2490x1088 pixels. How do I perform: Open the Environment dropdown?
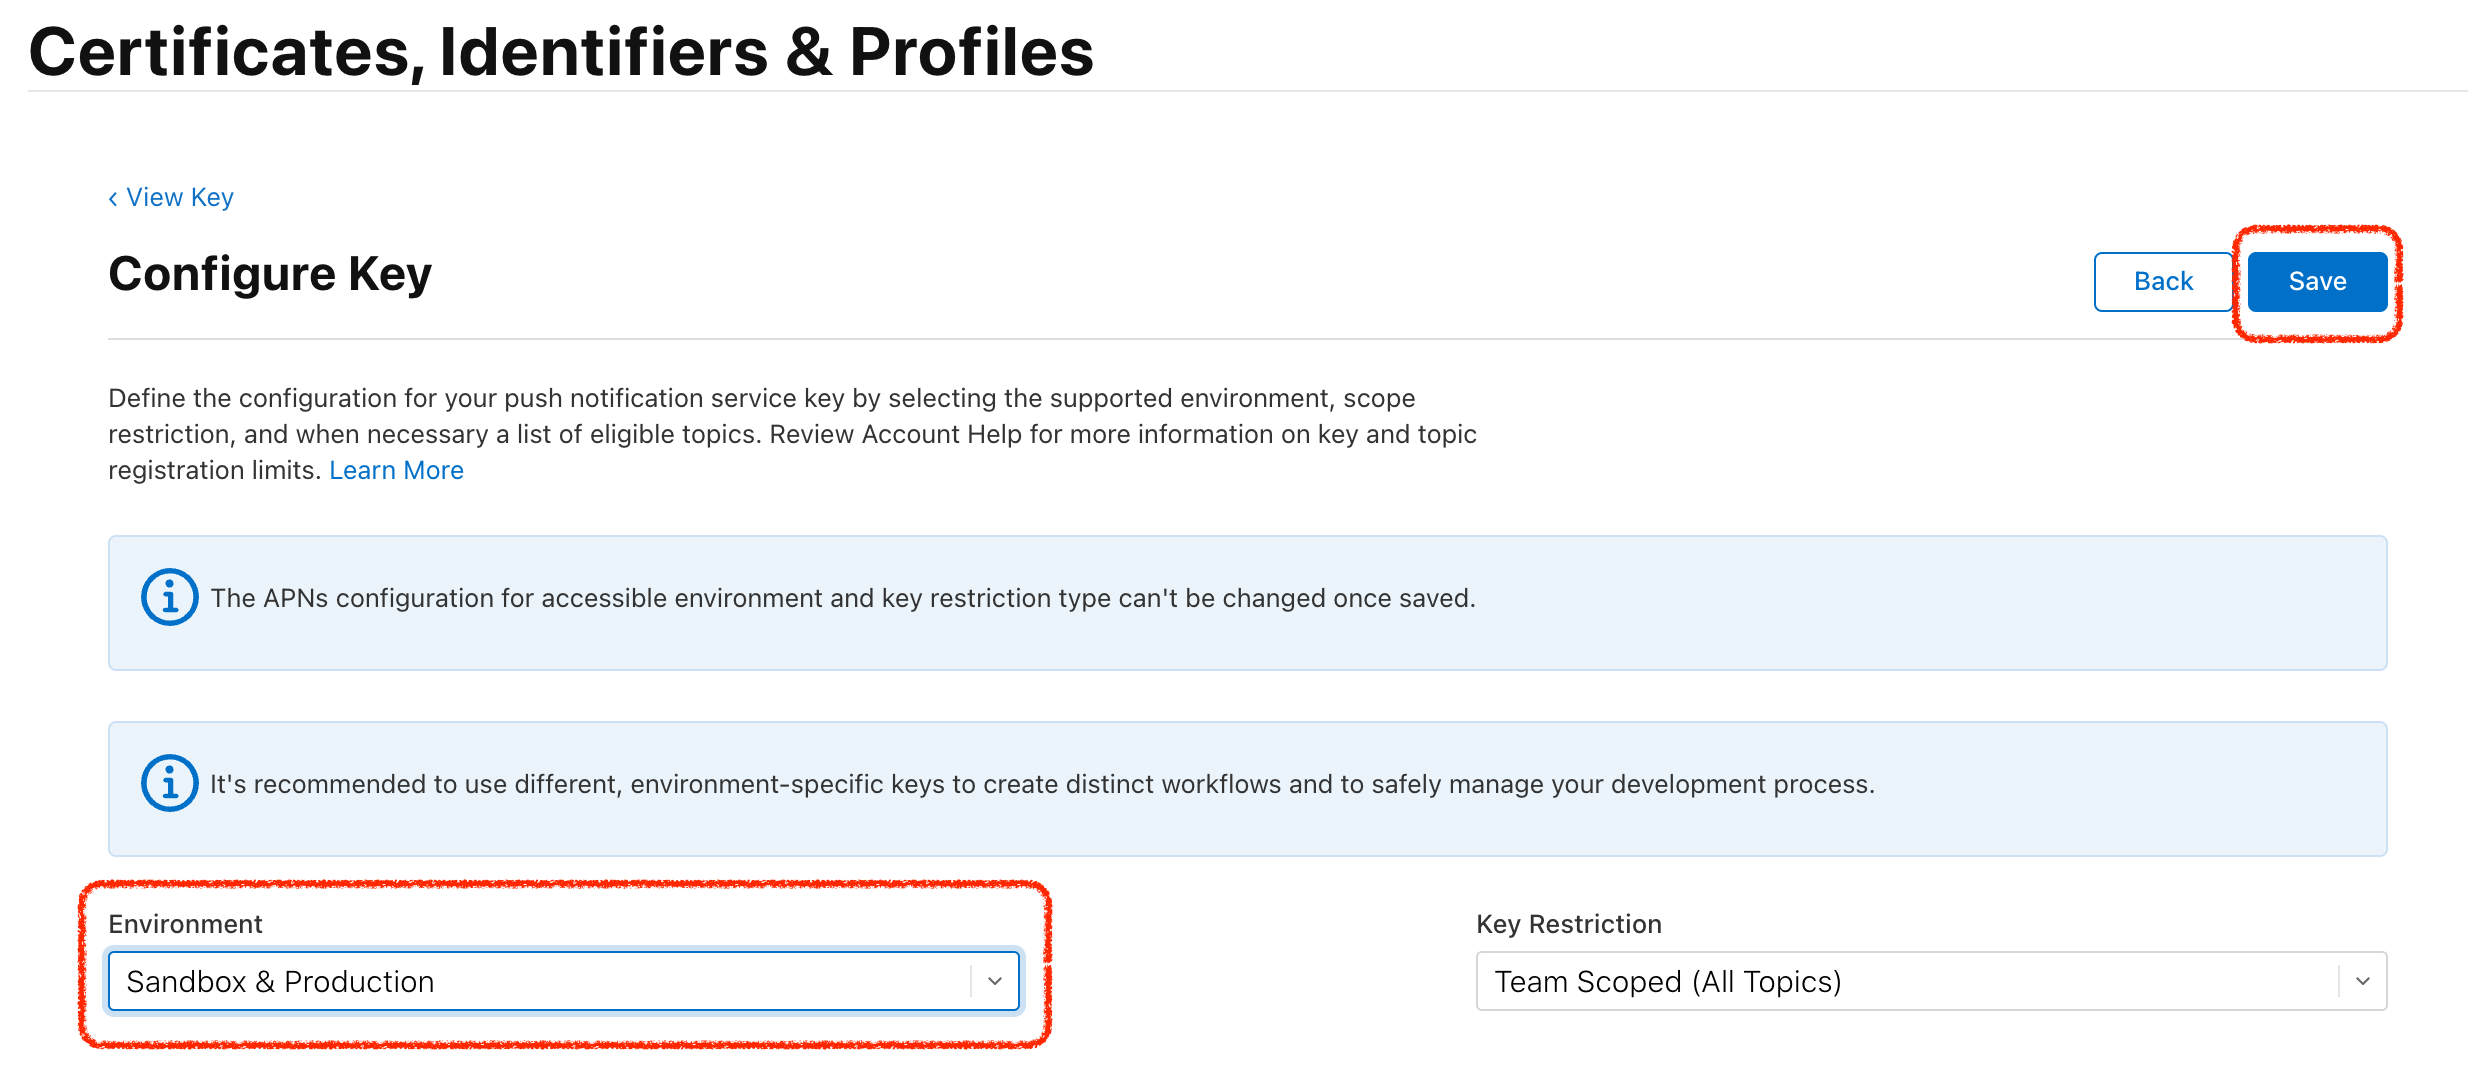564,981
